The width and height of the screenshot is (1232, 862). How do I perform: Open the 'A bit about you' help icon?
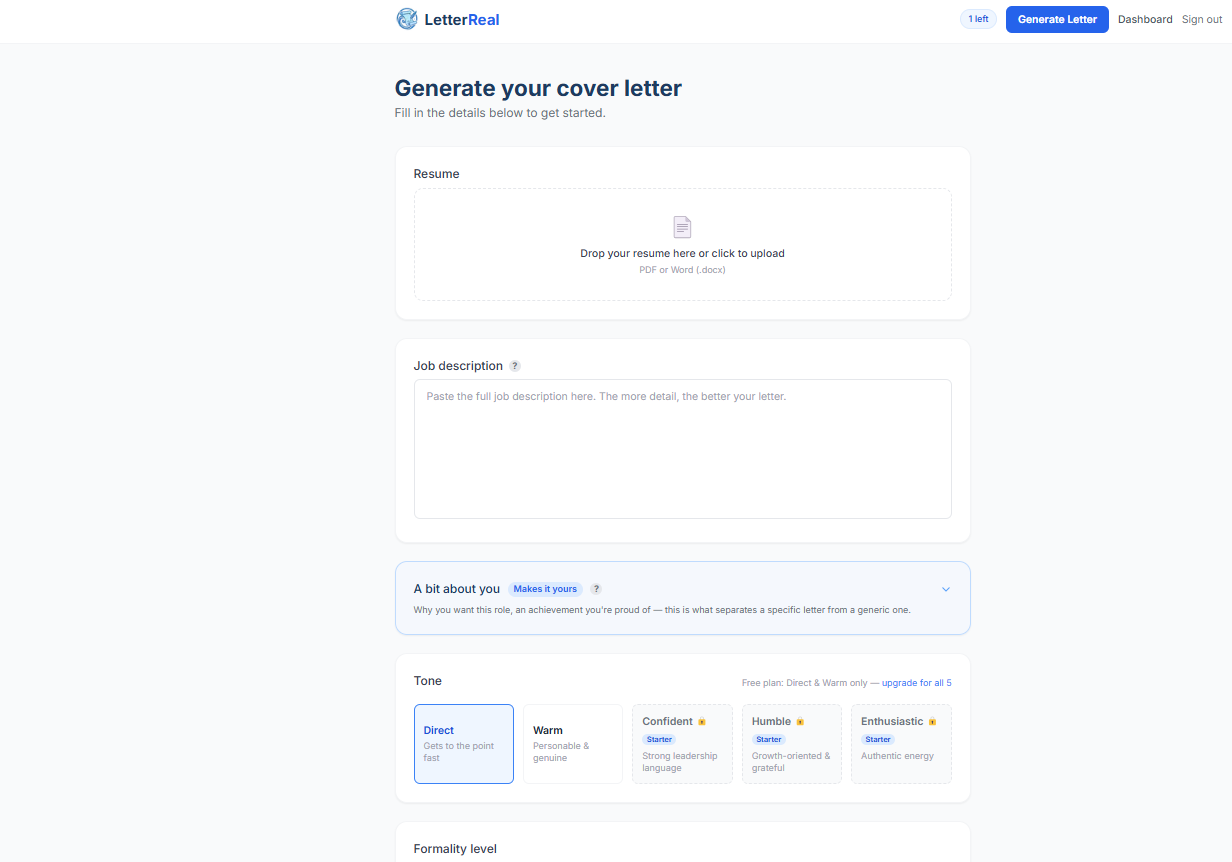(x=596, y=589)
